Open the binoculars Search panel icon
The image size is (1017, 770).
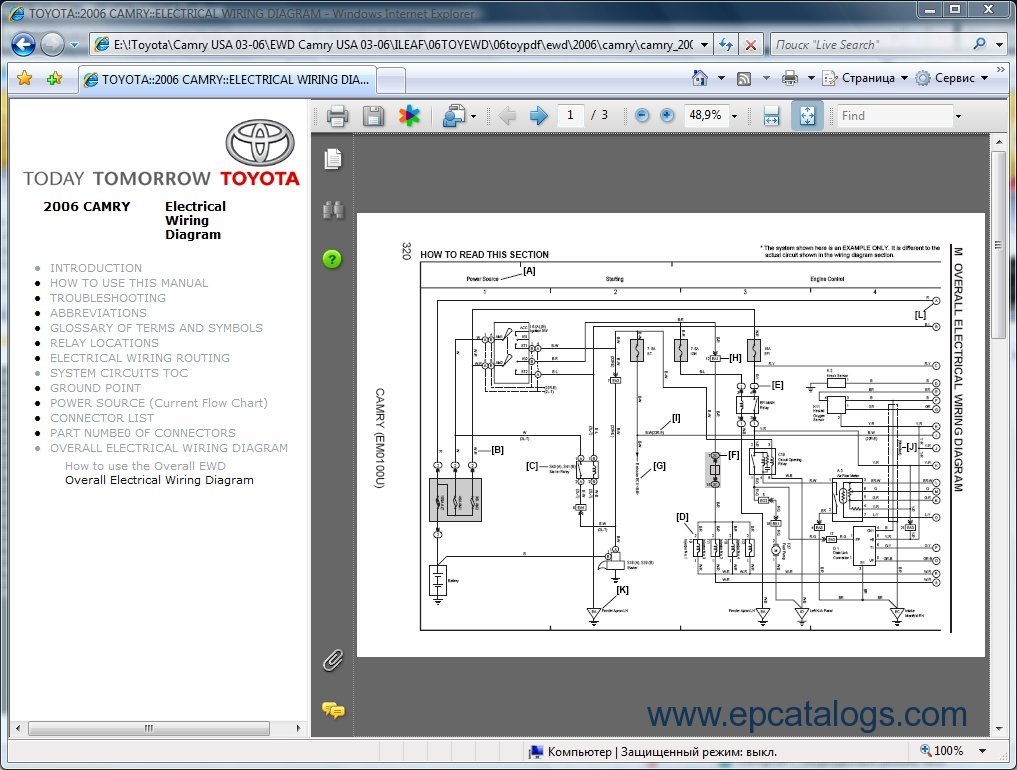[333, 210]
